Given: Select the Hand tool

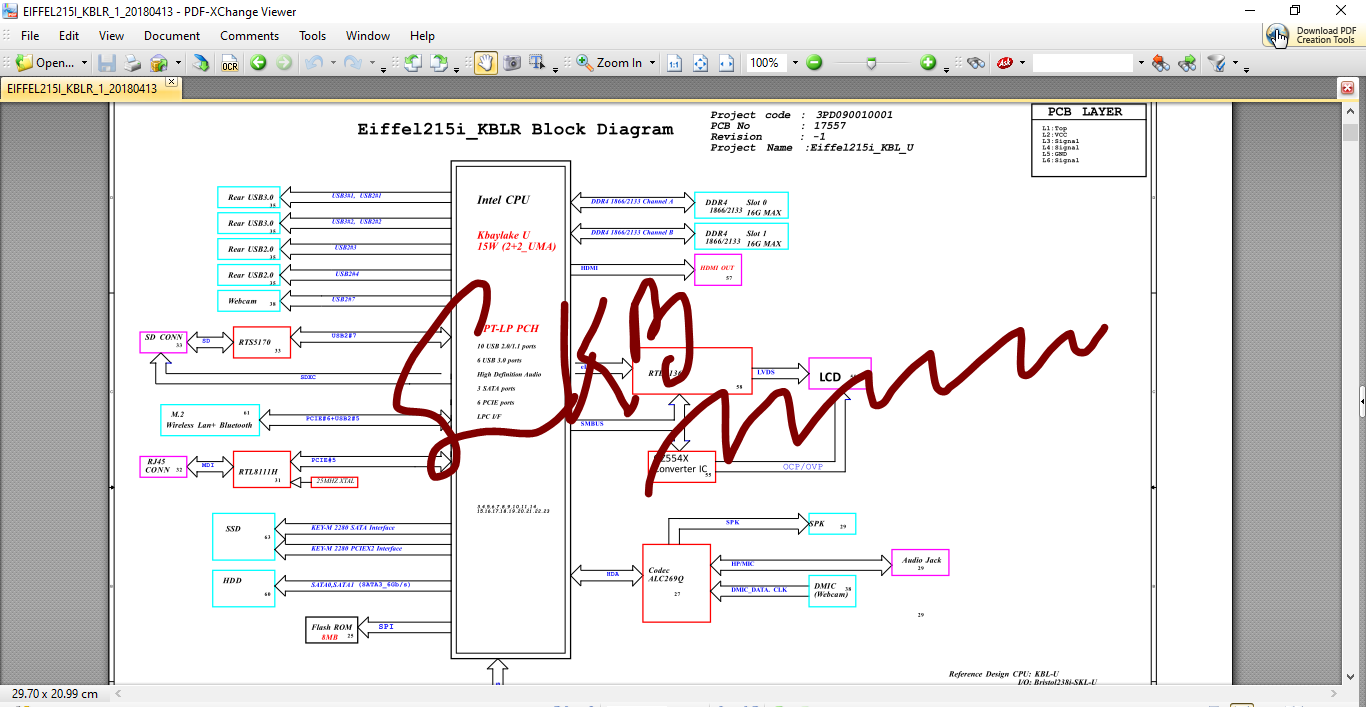Looking at the screenshot, I should point(485,63).
